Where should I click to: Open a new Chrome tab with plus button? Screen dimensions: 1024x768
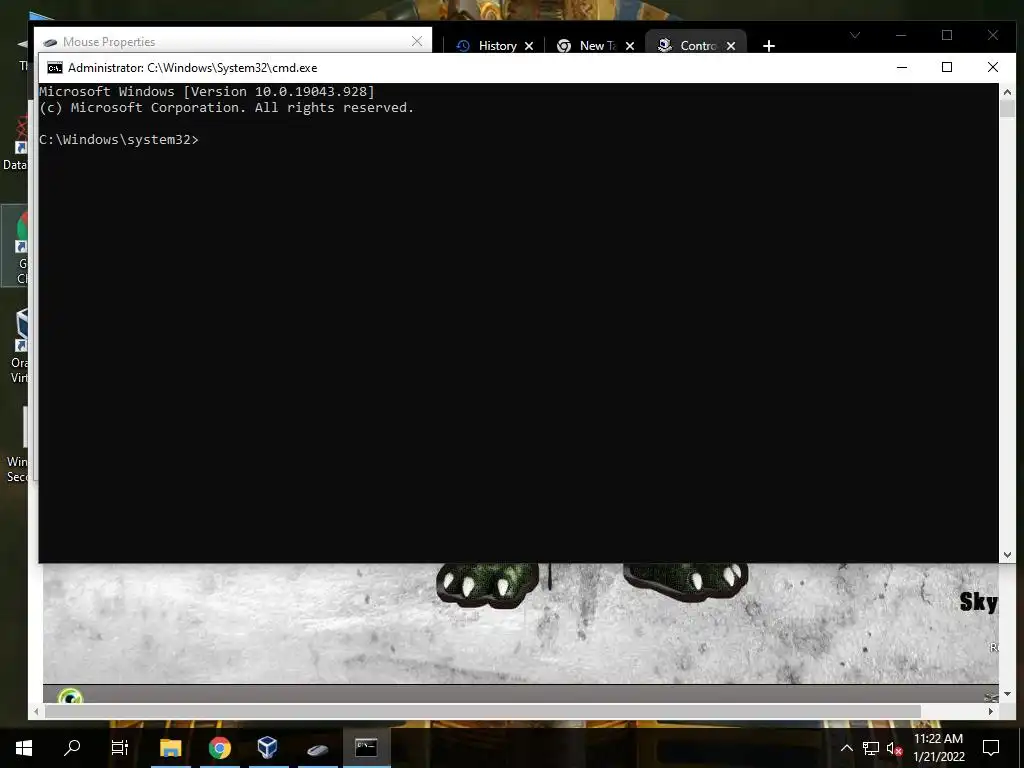pyautogui.click(x=769, y=46)
